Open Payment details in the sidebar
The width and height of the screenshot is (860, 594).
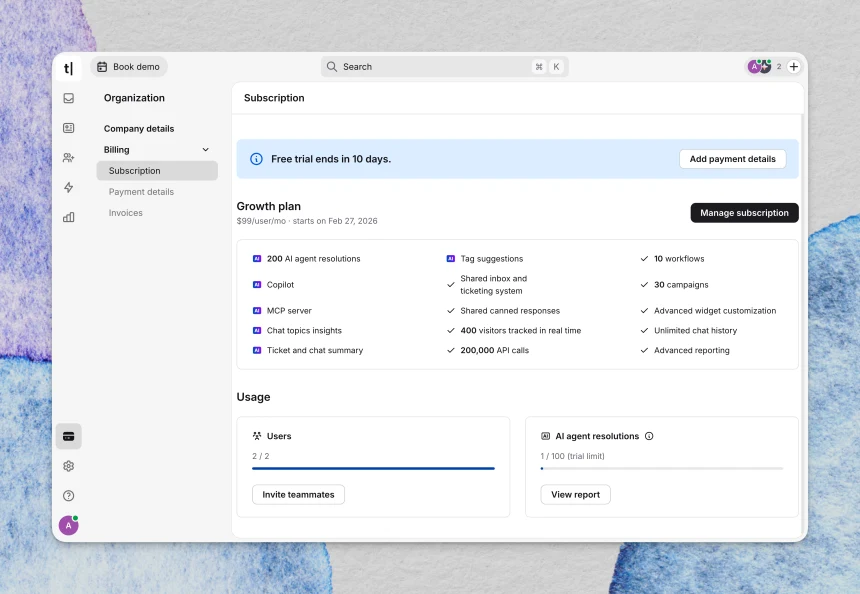click(141, 192)
